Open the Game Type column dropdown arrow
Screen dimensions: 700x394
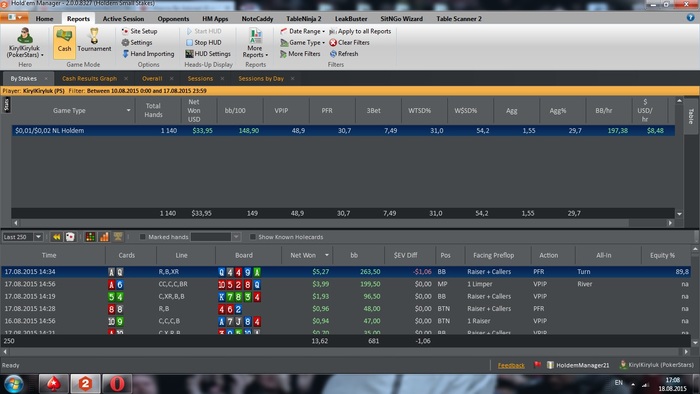(129, 111)
